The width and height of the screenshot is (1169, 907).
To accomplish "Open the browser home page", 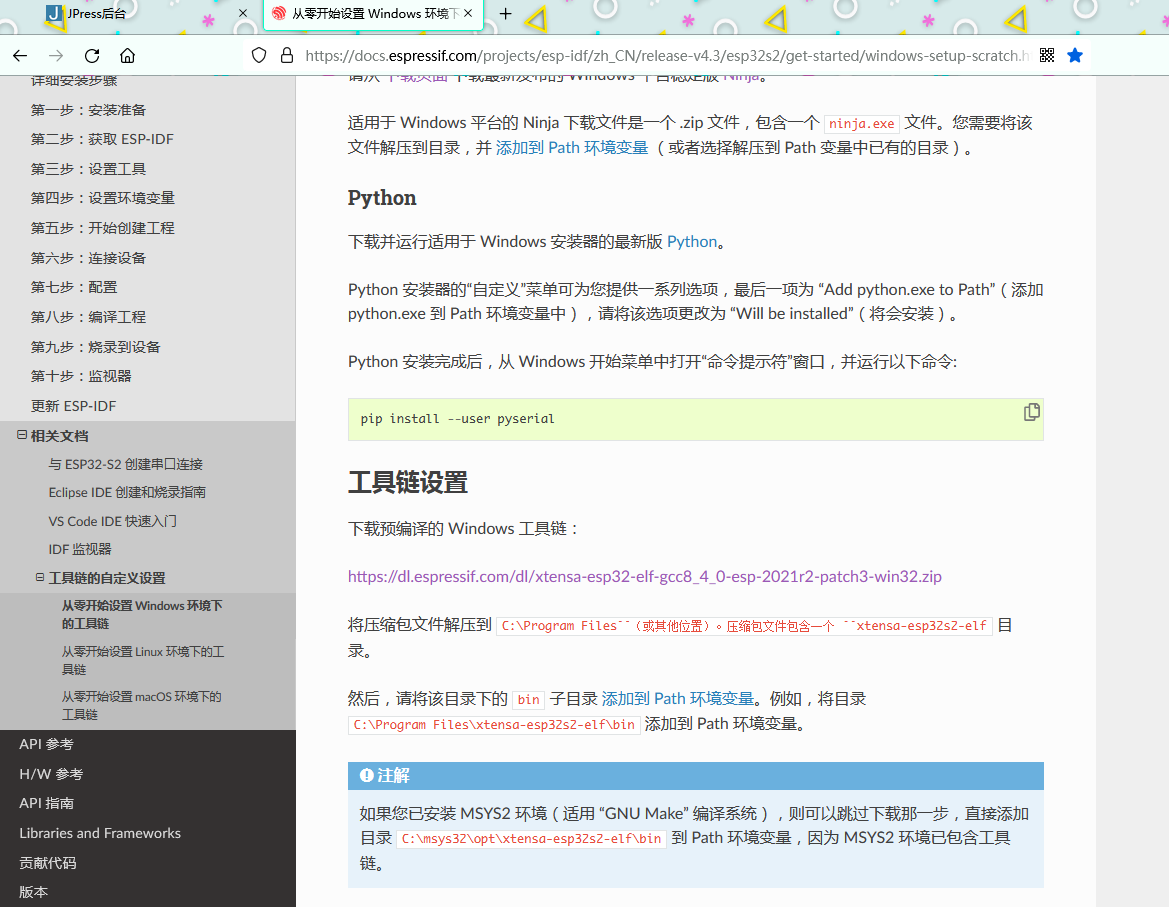I will tap(127, 56).
